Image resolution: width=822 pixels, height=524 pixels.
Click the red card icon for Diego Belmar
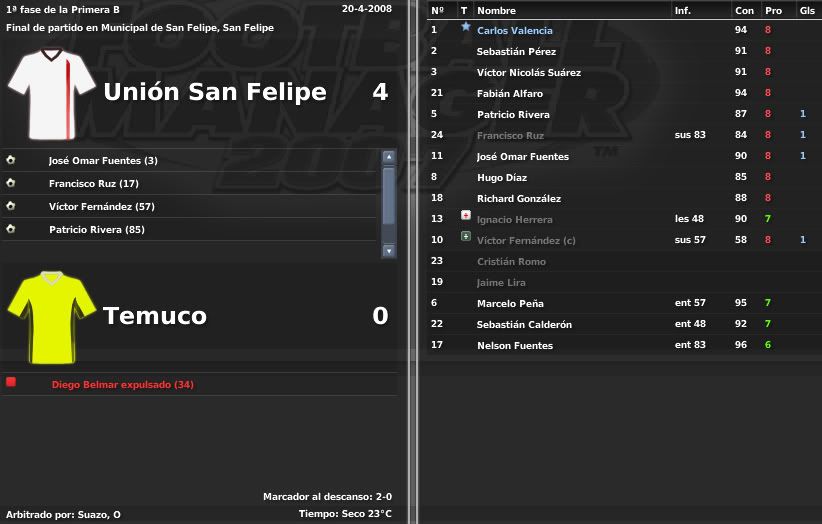[x=11, y=382]
